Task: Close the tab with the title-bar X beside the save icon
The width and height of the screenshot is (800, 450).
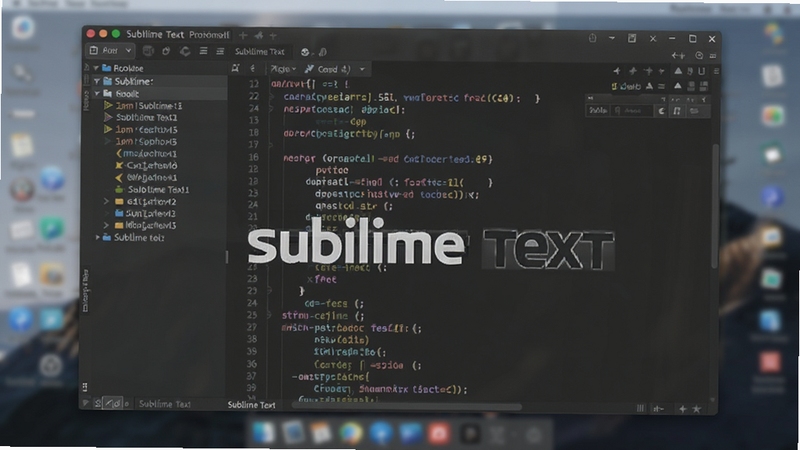Action: click(653, 38)
